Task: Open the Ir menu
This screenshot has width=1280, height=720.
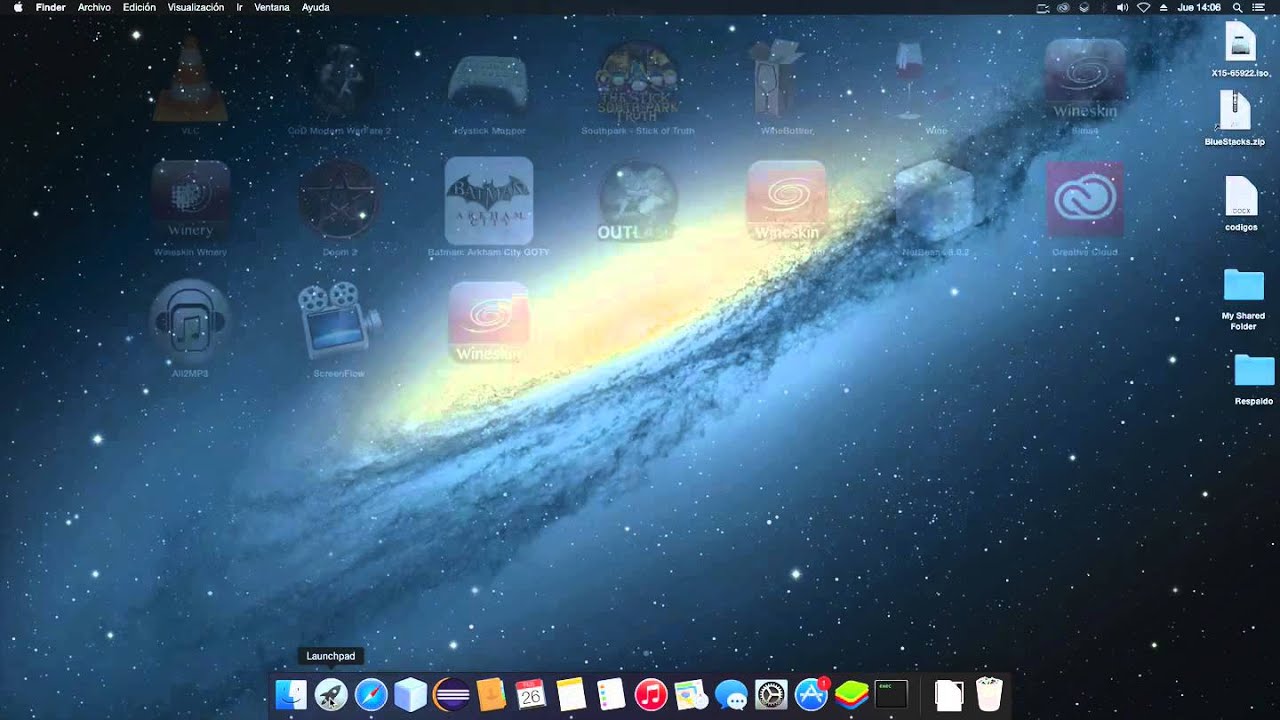Action: [239, 7]
